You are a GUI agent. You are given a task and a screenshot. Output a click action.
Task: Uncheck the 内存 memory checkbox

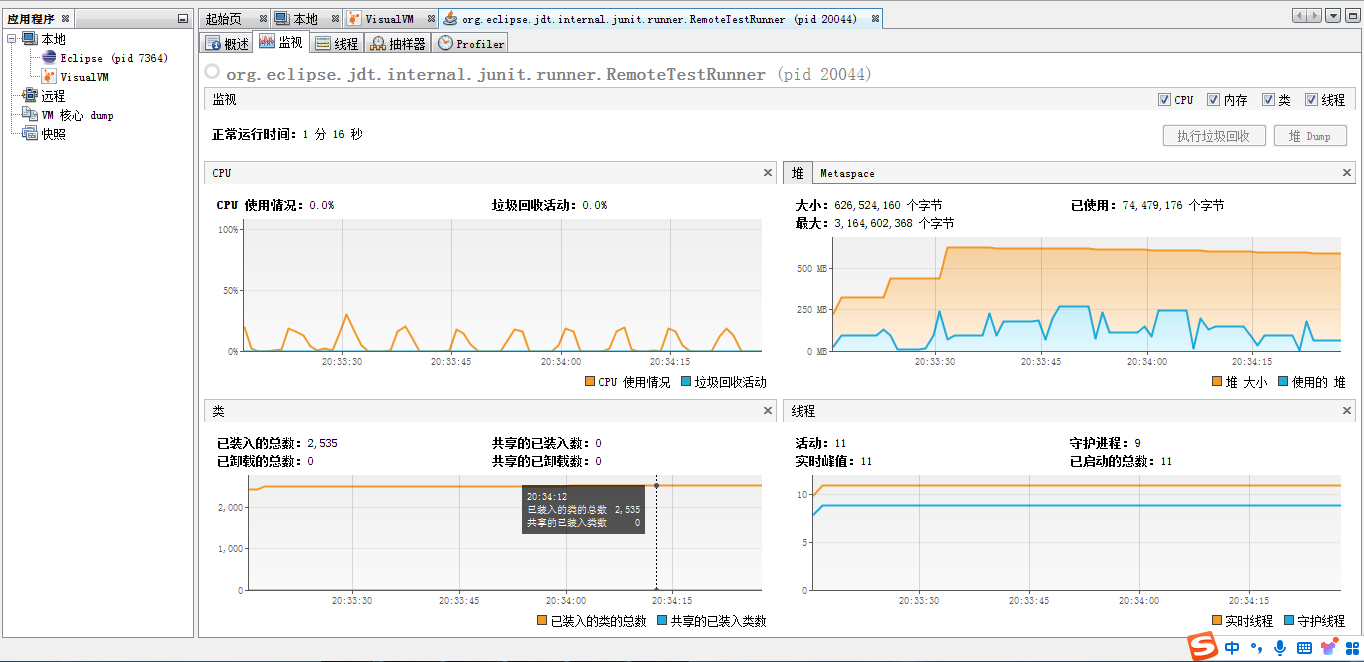[x=1213, y=100]
